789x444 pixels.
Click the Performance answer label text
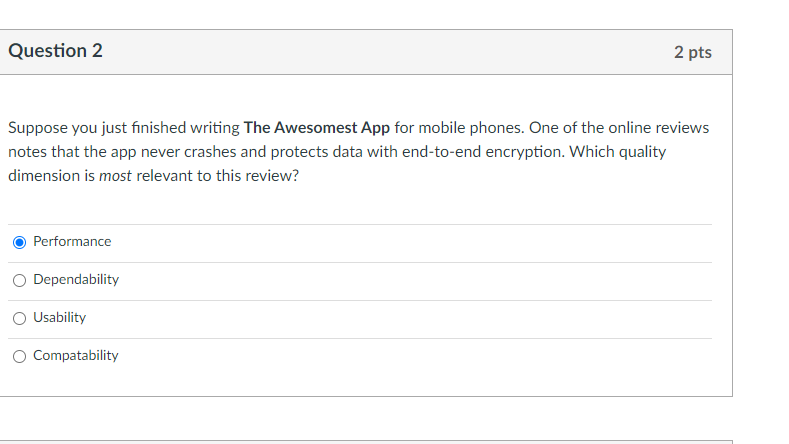72,242
